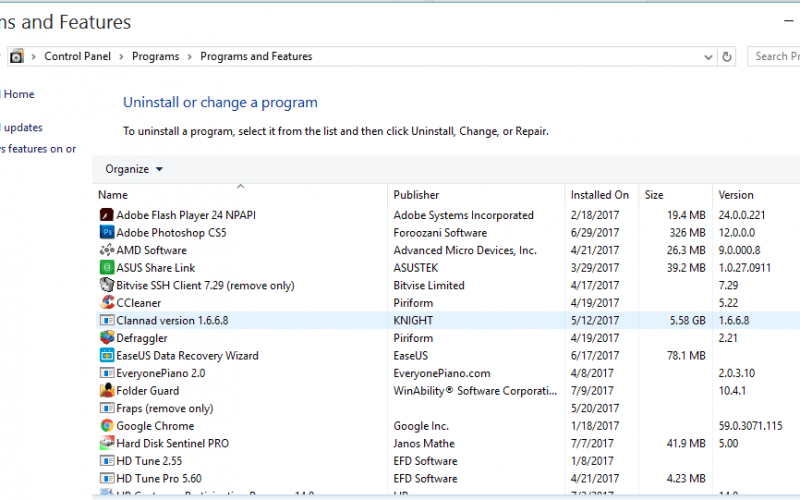Click the AMD Software icon
The width and height of the screenshot is (800, 500).
click(x=107, y=250)
